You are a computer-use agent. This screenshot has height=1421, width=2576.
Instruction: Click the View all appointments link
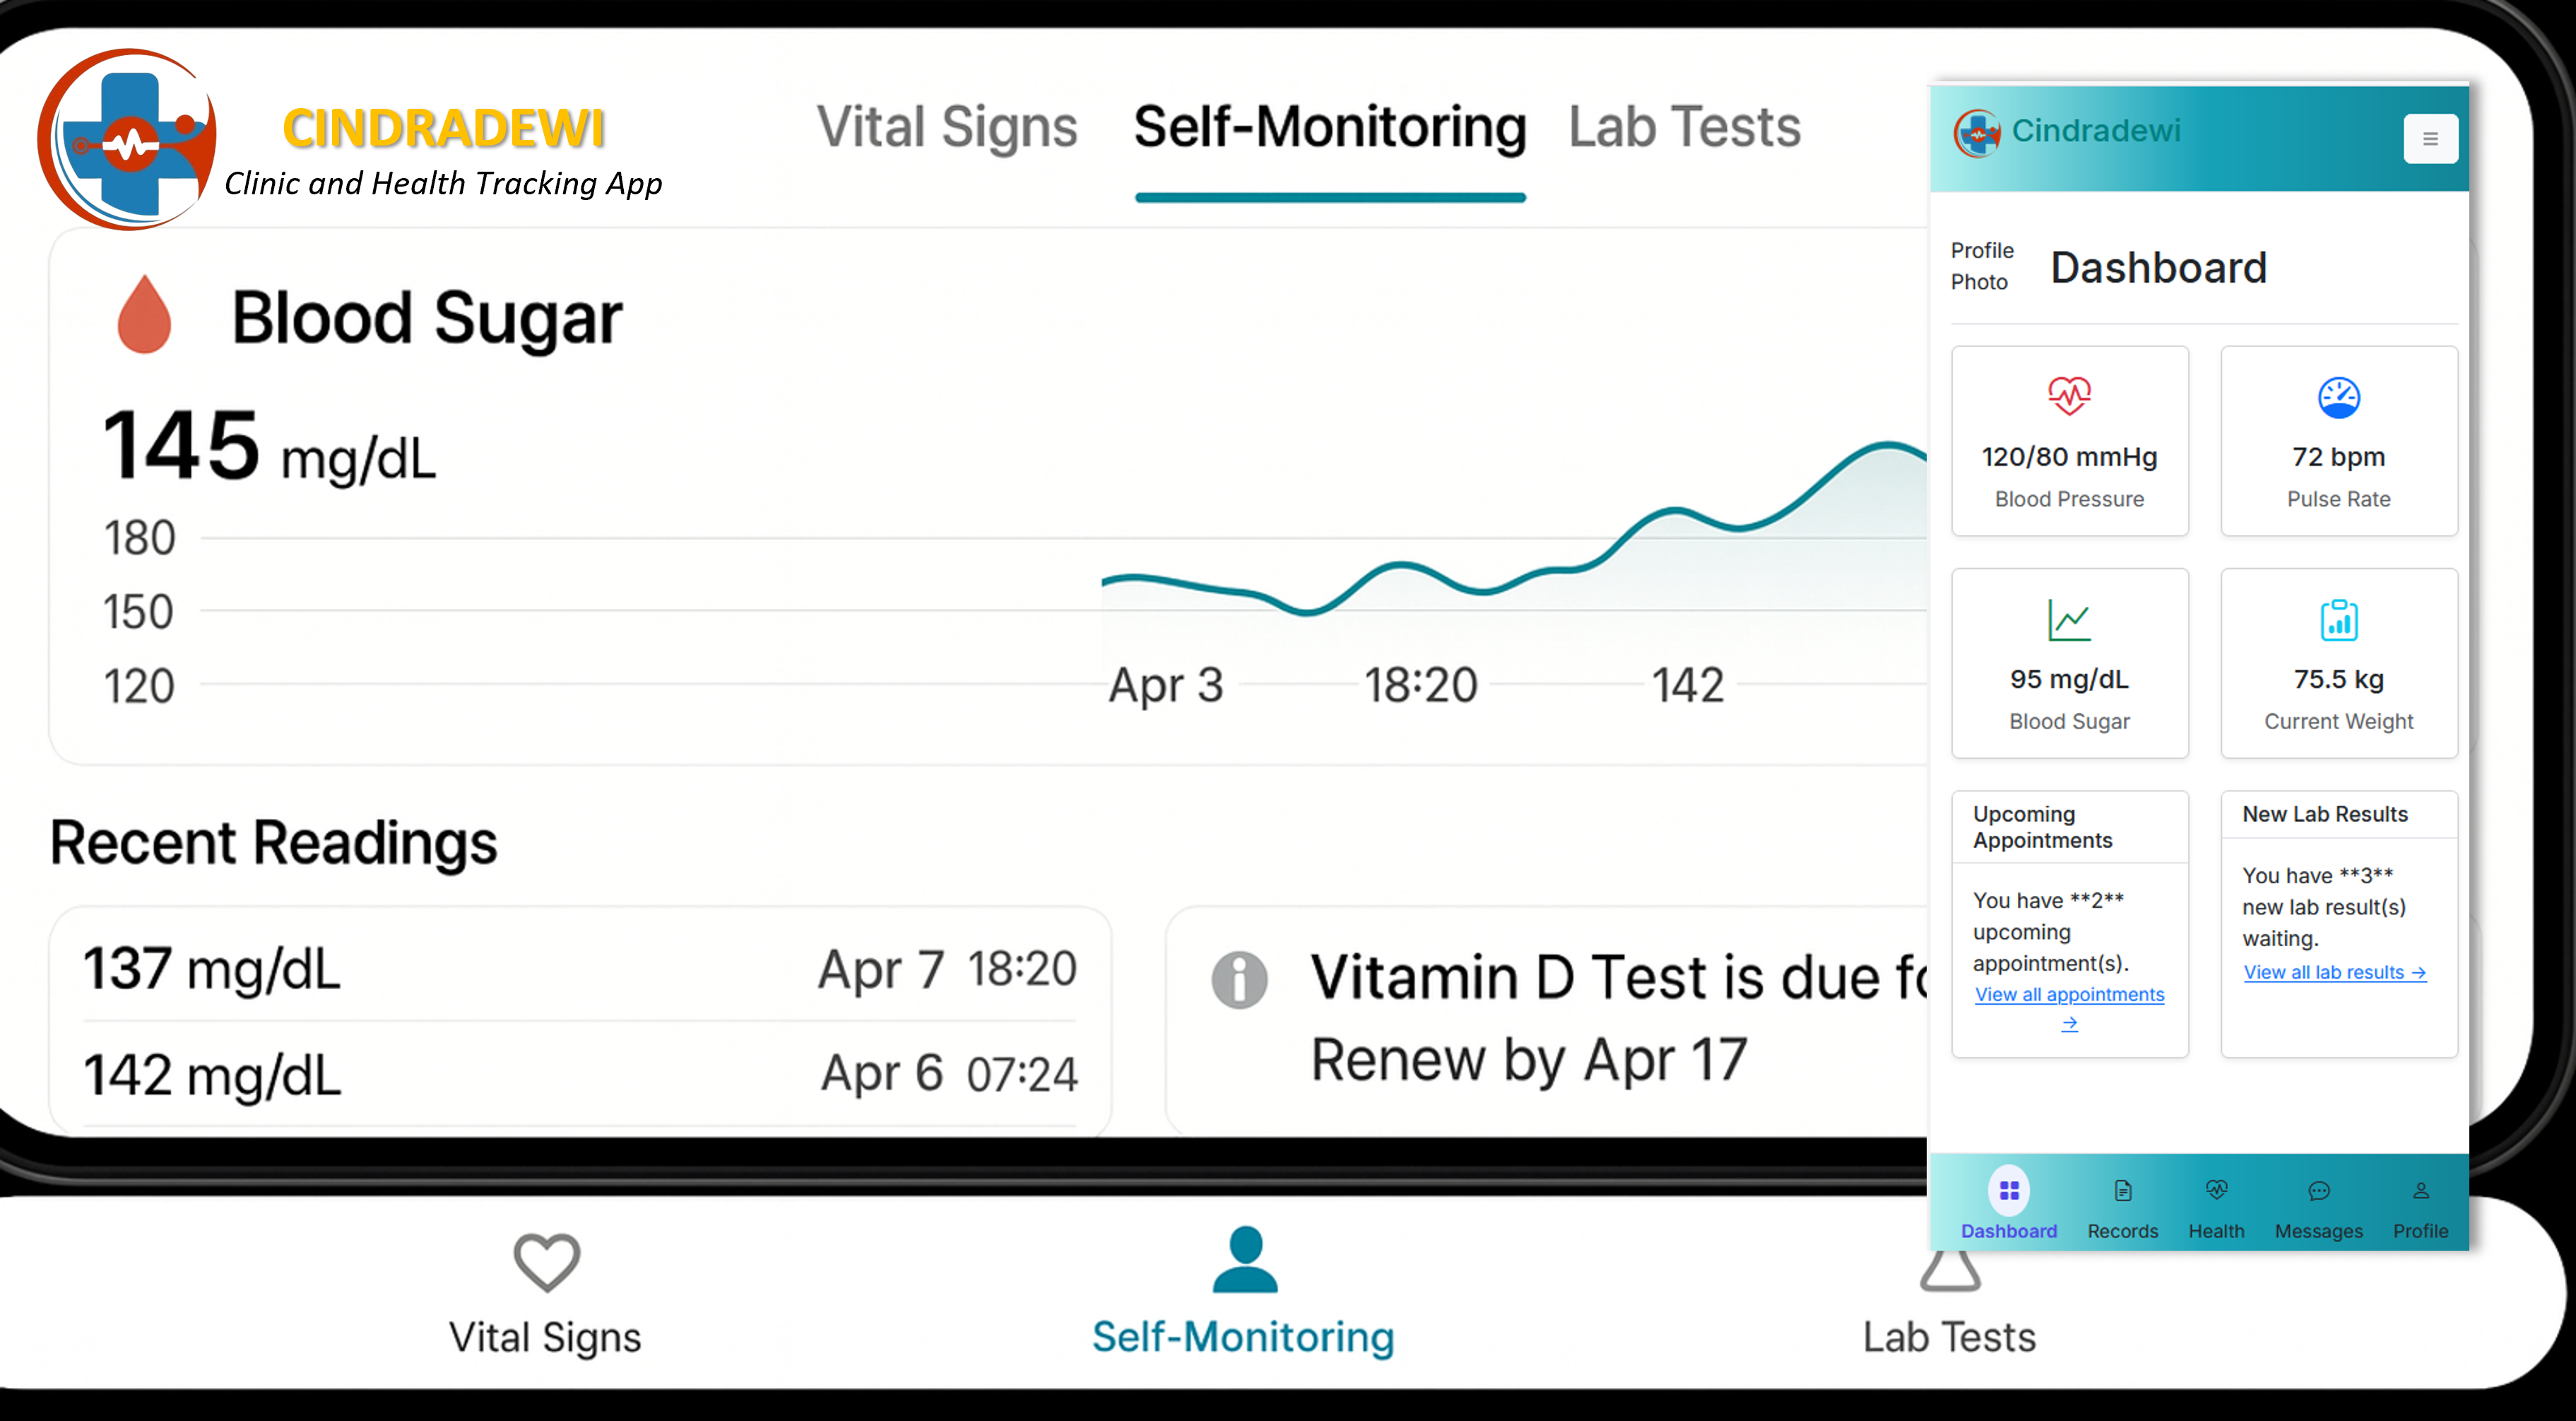tap(2069, 994)
